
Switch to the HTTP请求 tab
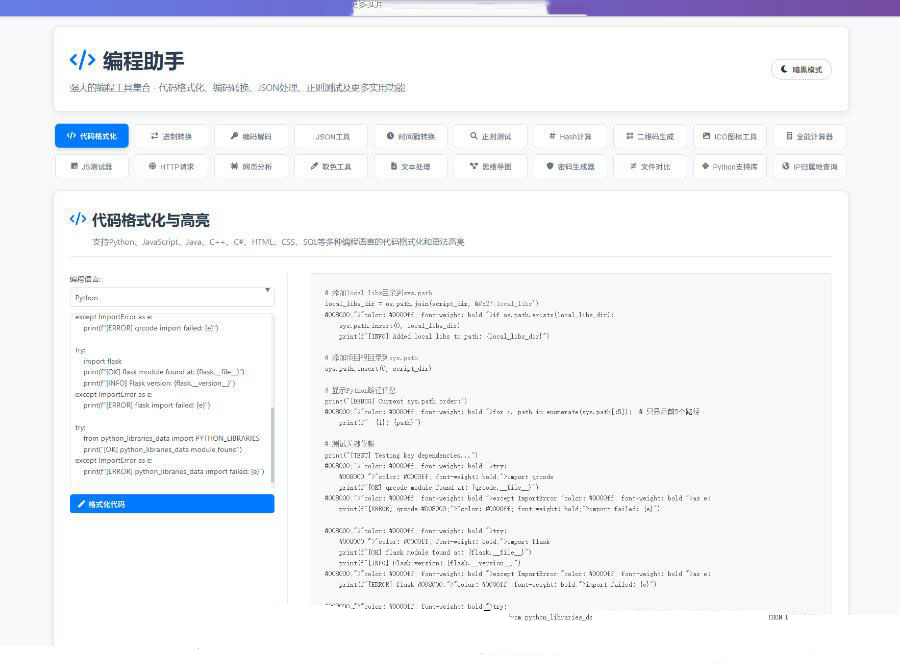170,167
